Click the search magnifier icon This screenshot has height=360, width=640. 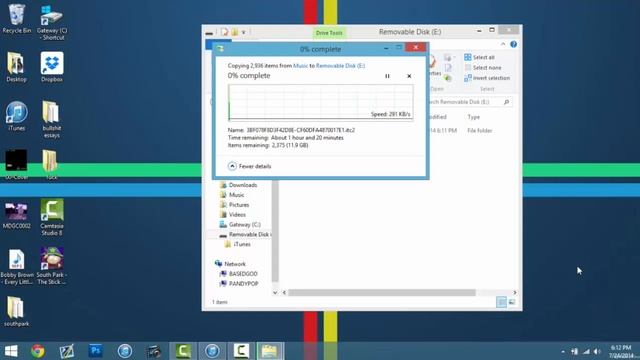507,102
